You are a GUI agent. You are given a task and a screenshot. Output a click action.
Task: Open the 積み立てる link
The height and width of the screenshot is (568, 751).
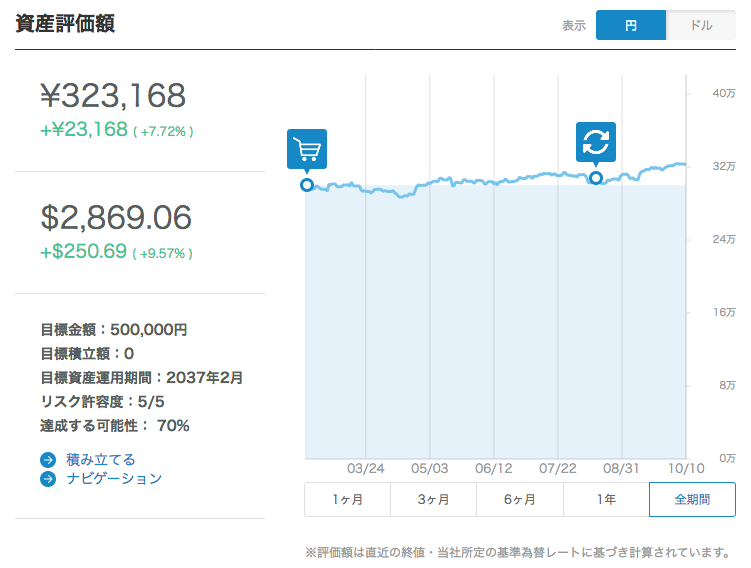(x=100, y=460)
